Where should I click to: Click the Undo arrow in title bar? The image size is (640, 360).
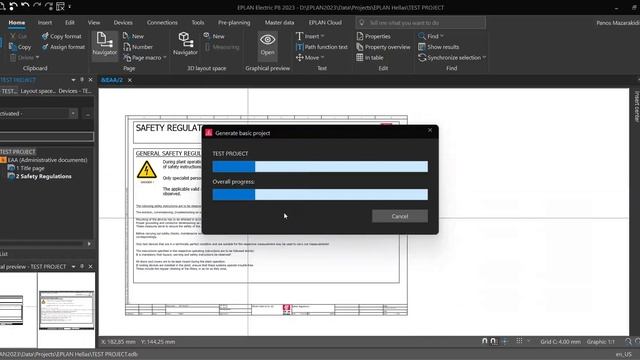coord(25,6)
